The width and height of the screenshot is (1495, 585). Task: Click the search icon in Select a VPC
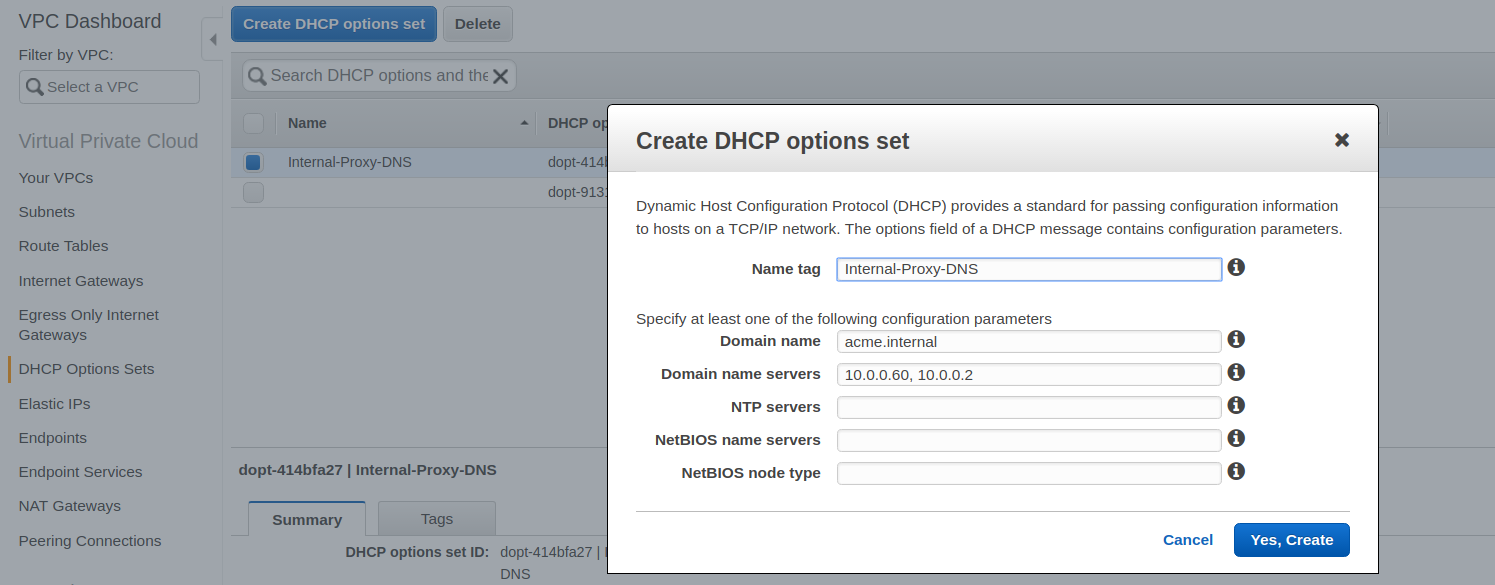coord(32,87)
